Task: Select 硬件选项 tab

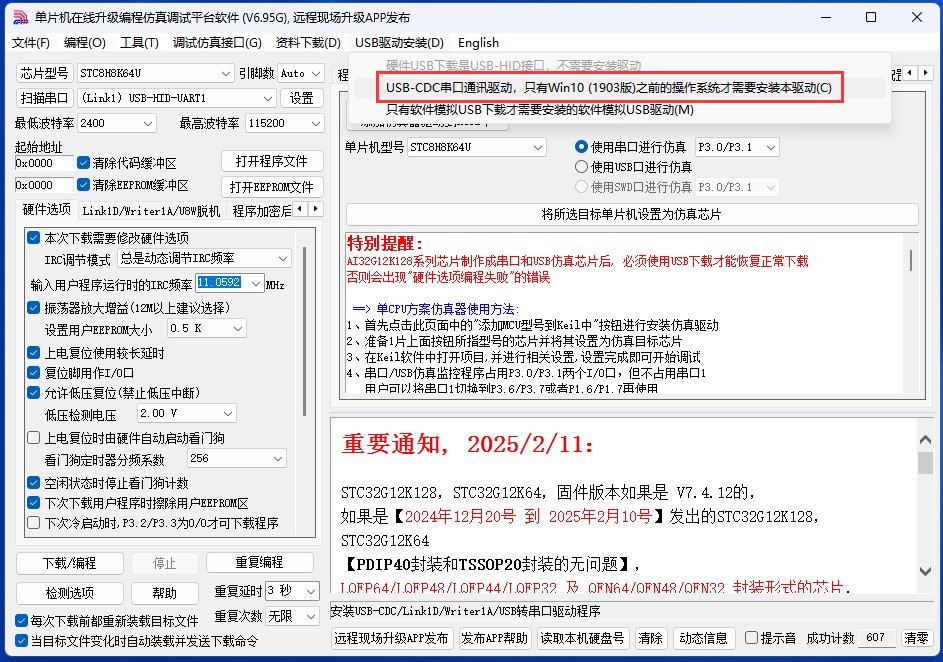Action: pos(46,209)
